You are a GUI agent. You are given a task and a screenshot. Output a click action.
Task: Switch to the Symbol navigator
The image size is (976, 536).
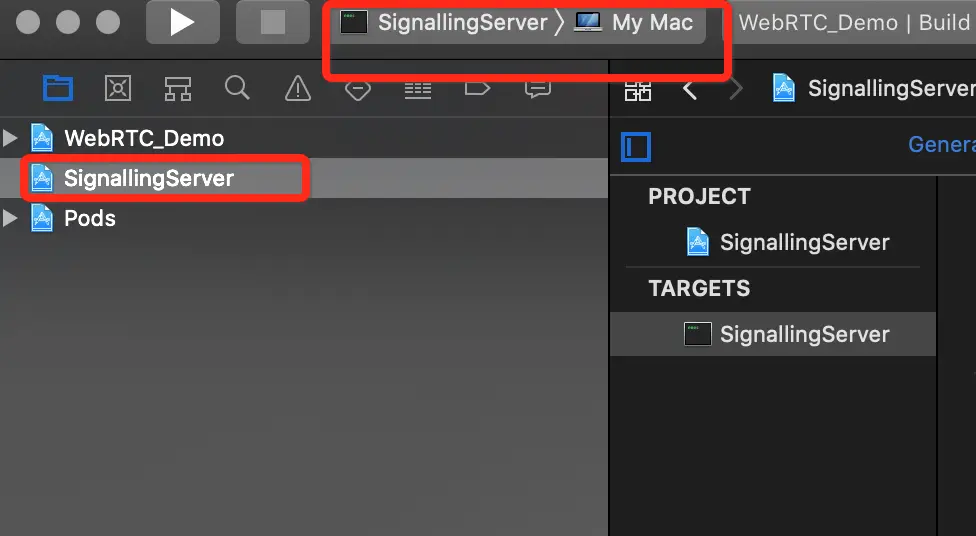coord(177,88)
